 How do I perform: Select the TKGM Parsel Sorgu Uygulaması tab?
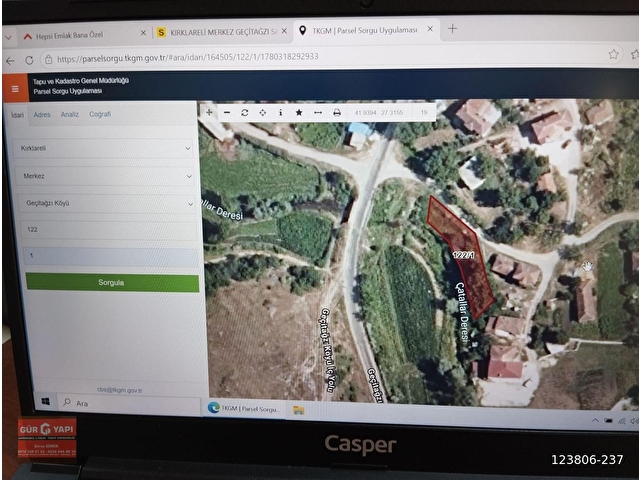tap(365, 30)
